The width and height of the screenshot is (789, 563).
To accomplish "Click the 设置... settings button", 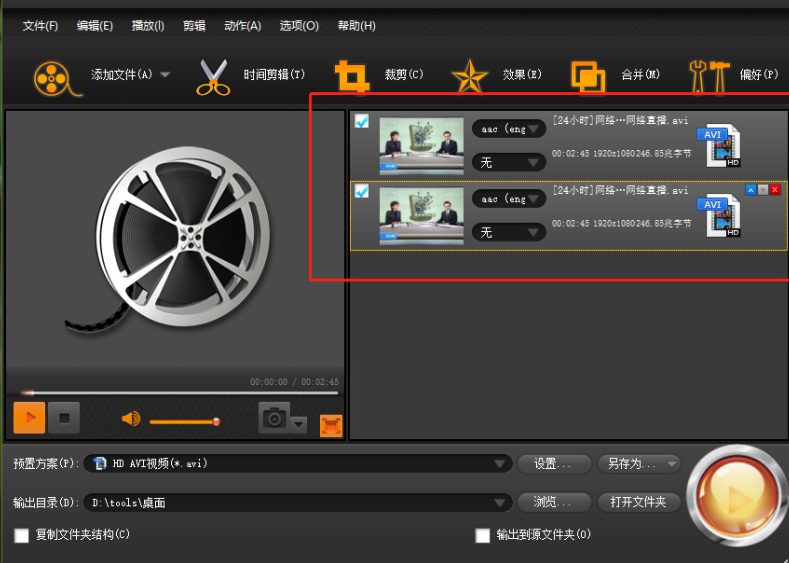I will (554, 463).
